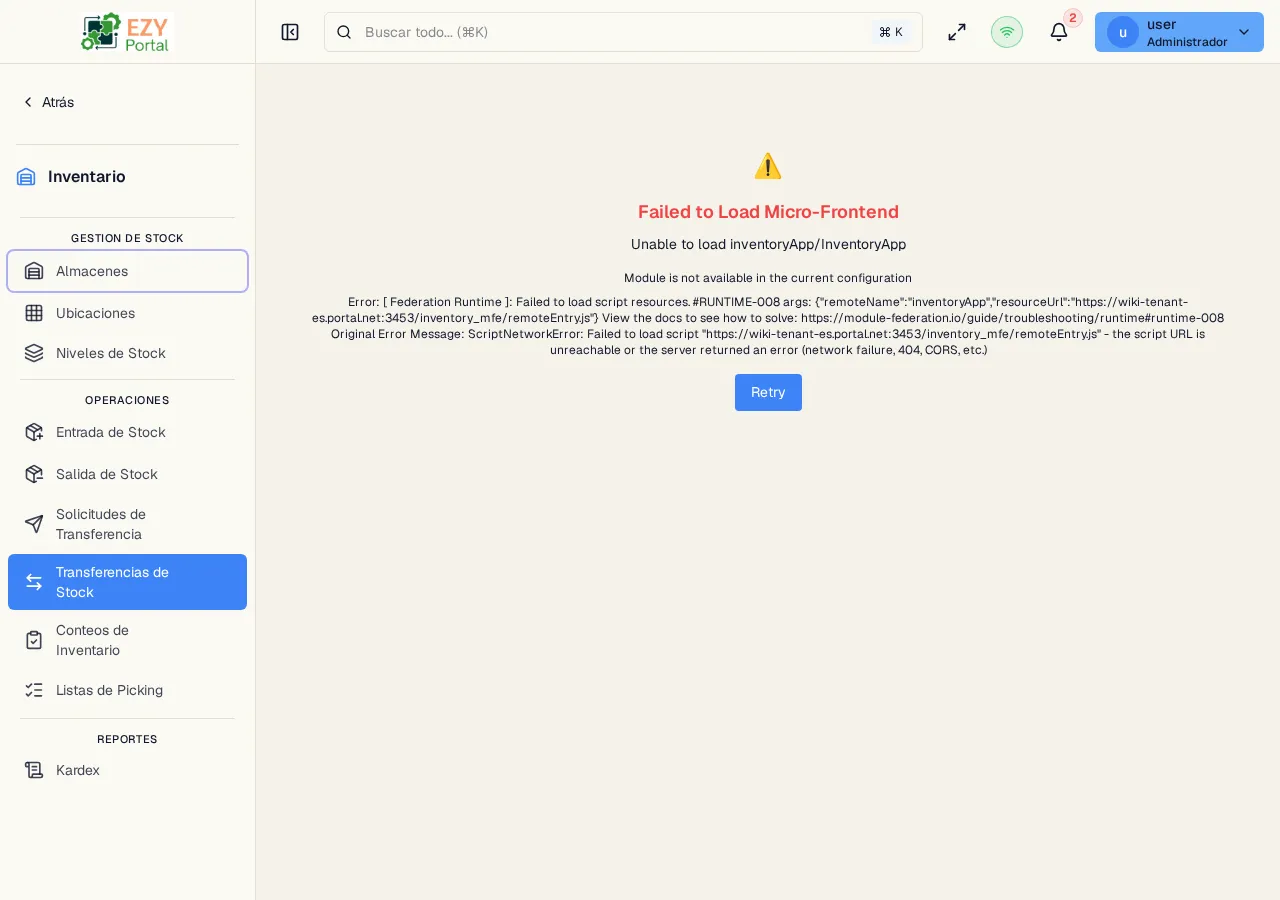1280x900 pixels.
Task: Click 'Module is not available' message
Action: click(x=768, y=278)
